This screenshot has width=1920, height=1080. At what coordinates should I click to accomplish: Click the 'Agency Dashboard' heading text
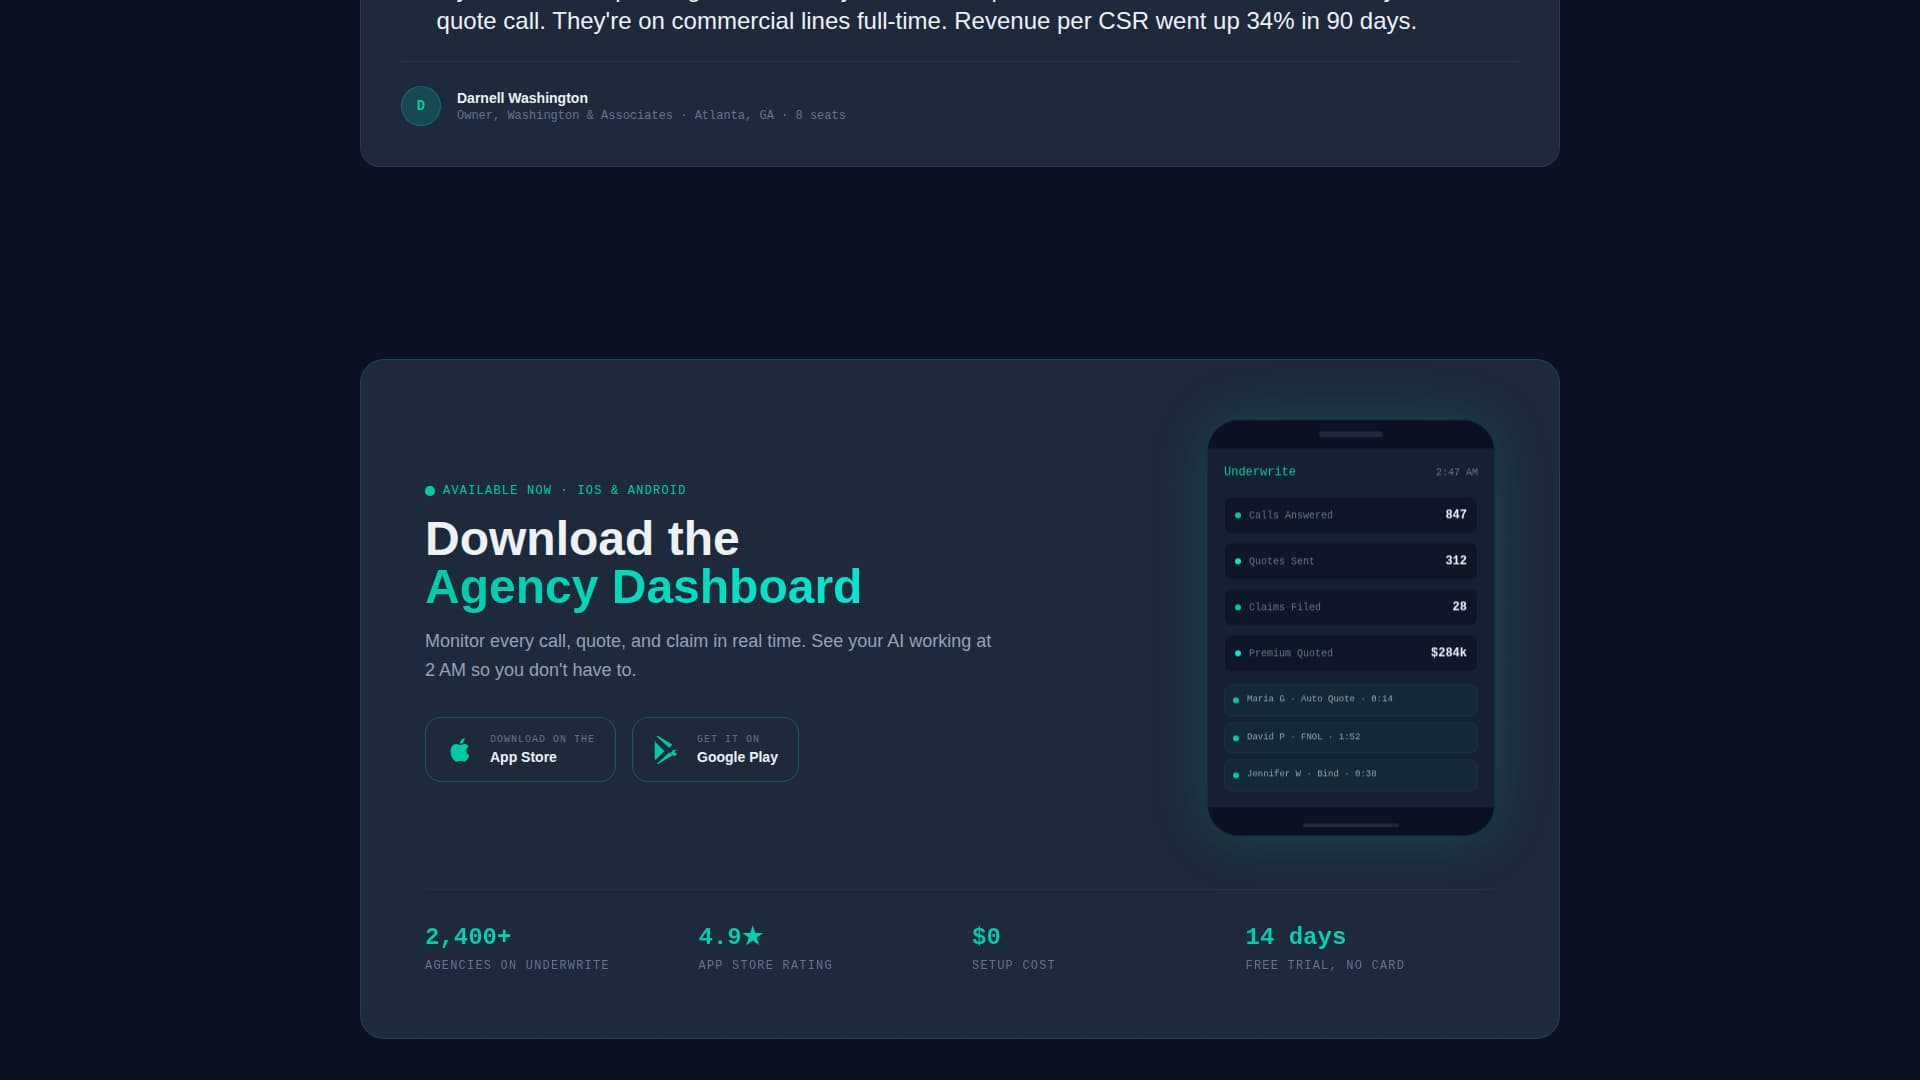(643, 587)
